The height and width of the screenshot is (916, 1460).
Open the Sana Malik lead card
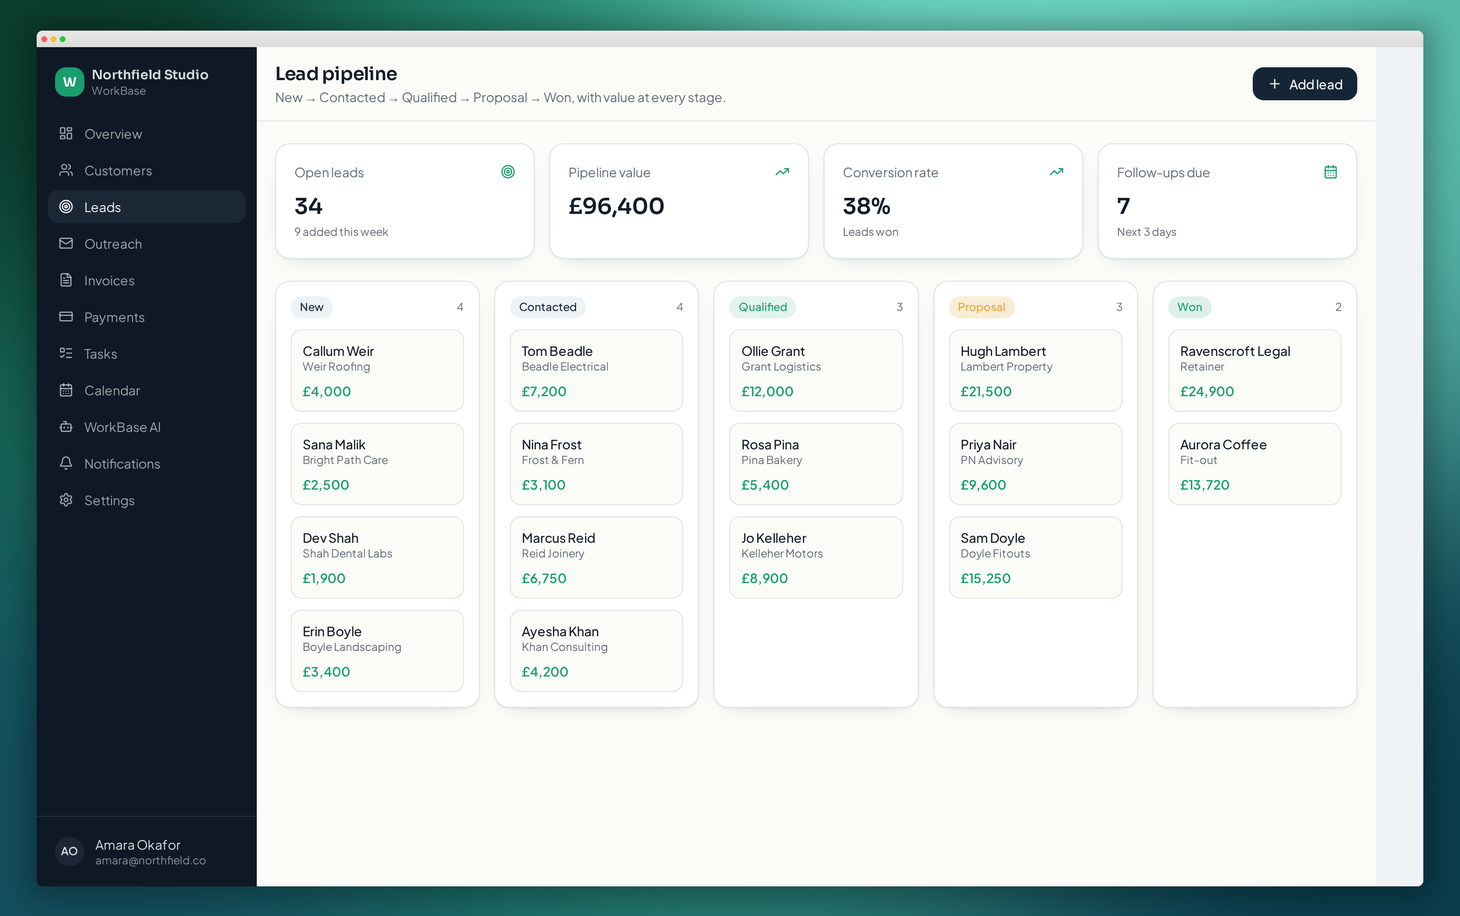click(377, 464)
